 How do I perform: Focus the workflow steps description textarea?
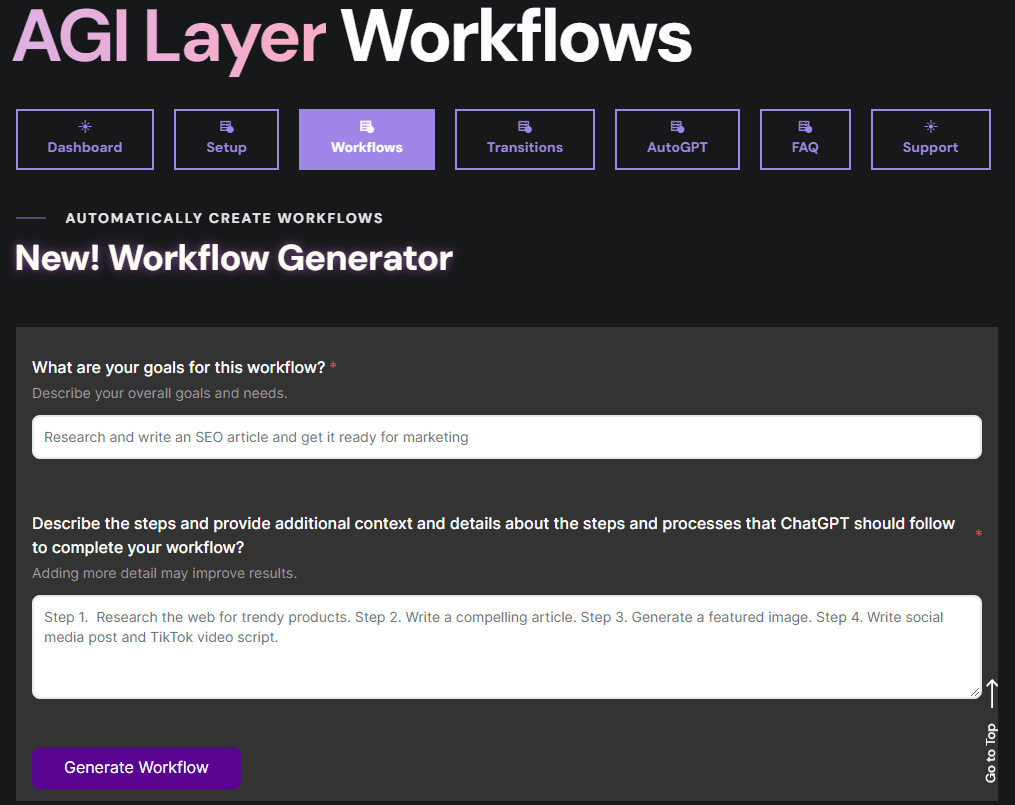pos(507,646)
